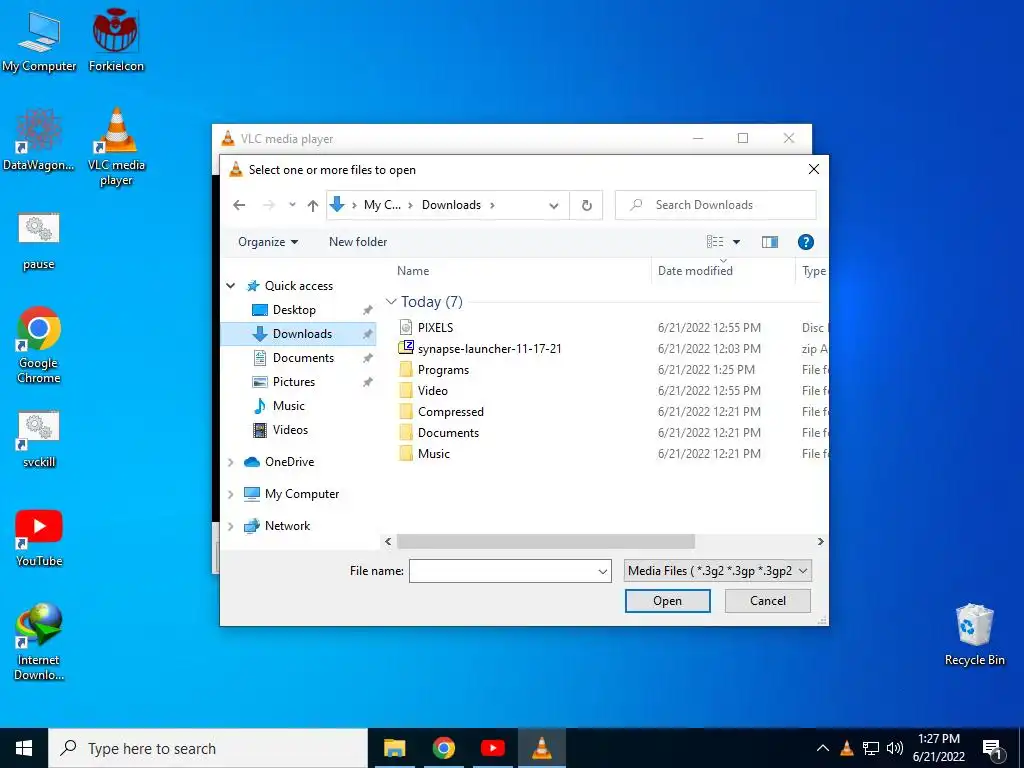This screenshot has height=768, width=1024.
Task: Open the Media Files type filter dropdown
Action: click(718, 571)
